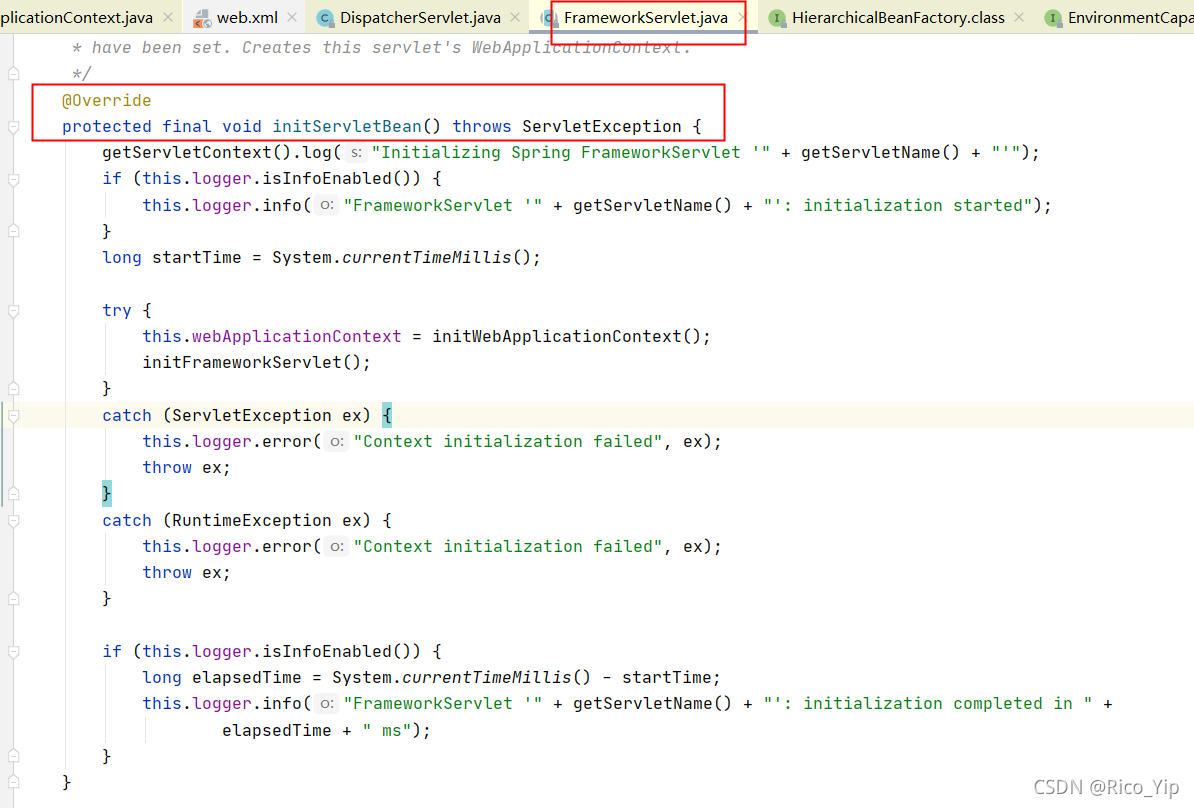Screen dimensions: 1194x808
Task: Click the protected keyword of initServletBean
Action: coord(107,126)
